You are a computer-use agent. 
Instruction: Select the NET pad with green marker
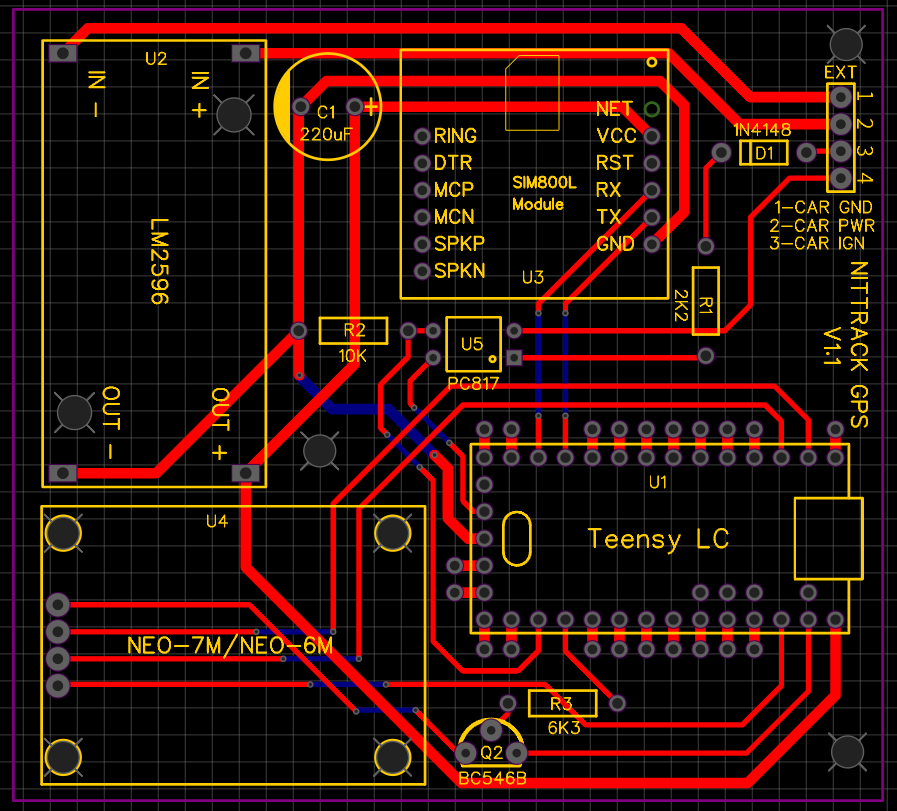tap(652, 108)
